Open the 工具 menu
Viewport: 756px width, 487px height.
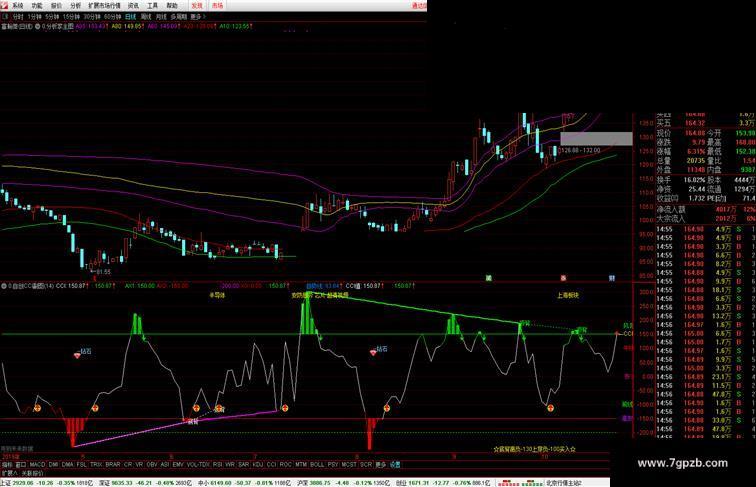(152, 6)
